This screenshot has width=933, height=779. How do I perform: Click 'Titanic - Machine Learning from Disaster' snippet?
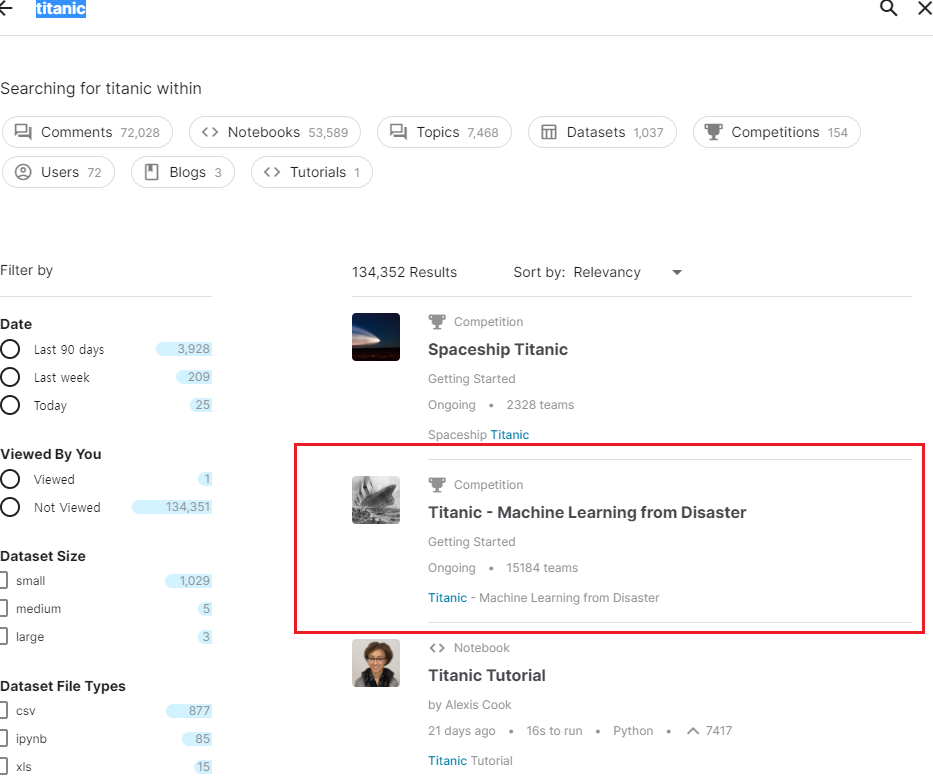coord(543,598)
